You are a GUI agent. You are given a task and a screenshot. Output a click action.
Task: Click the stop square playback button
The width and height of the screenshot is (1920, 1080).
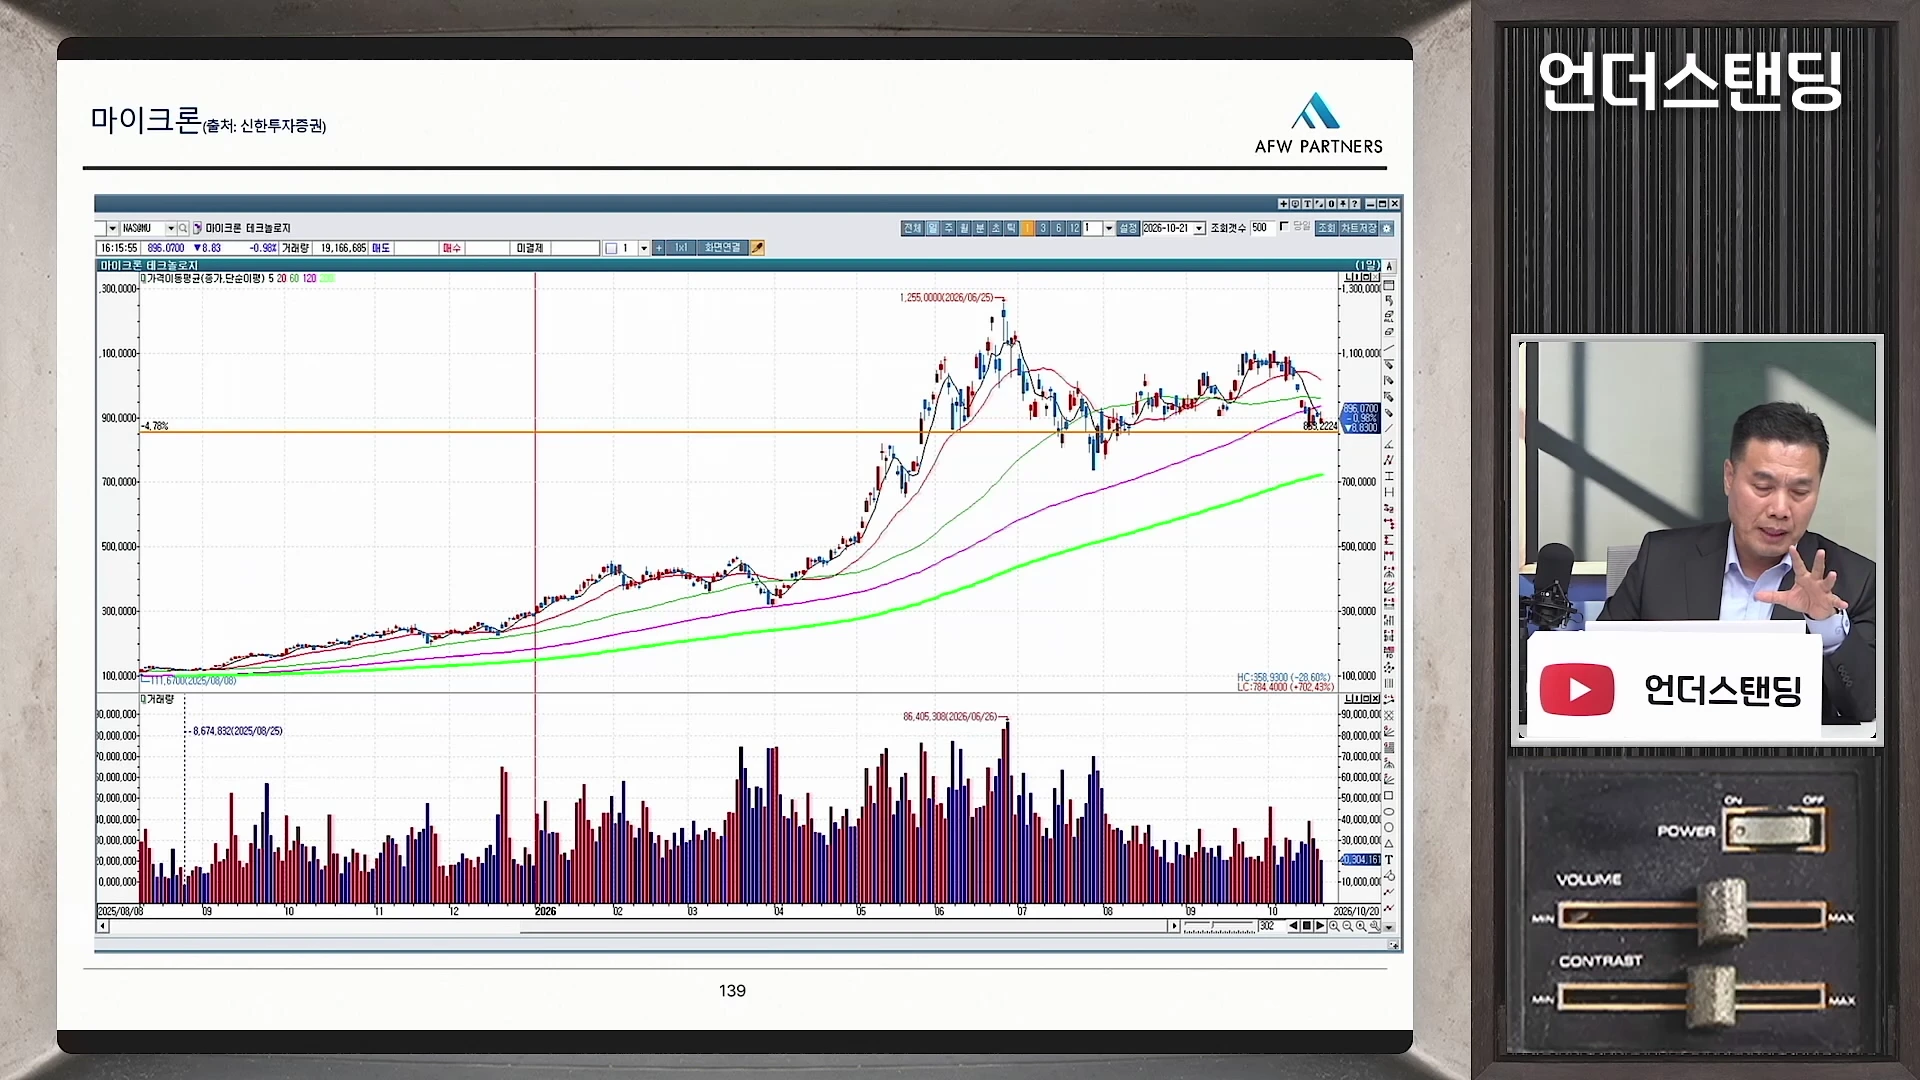[x=1306, y=926]
